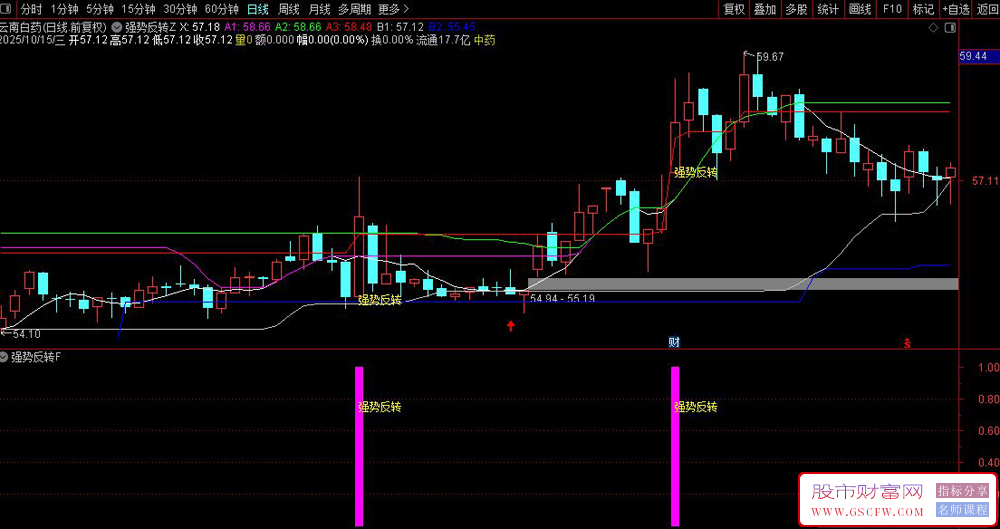Click the red up arrow signal marker

(511, 326)
